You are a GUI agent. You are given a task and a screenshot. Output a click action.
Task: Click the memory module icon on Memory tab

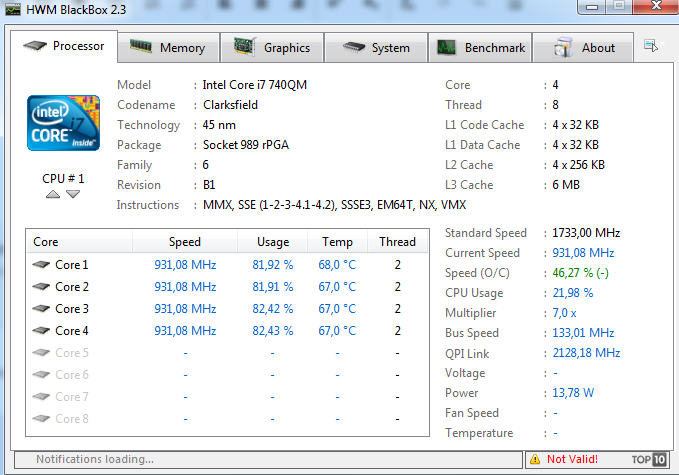pos(141,46)
